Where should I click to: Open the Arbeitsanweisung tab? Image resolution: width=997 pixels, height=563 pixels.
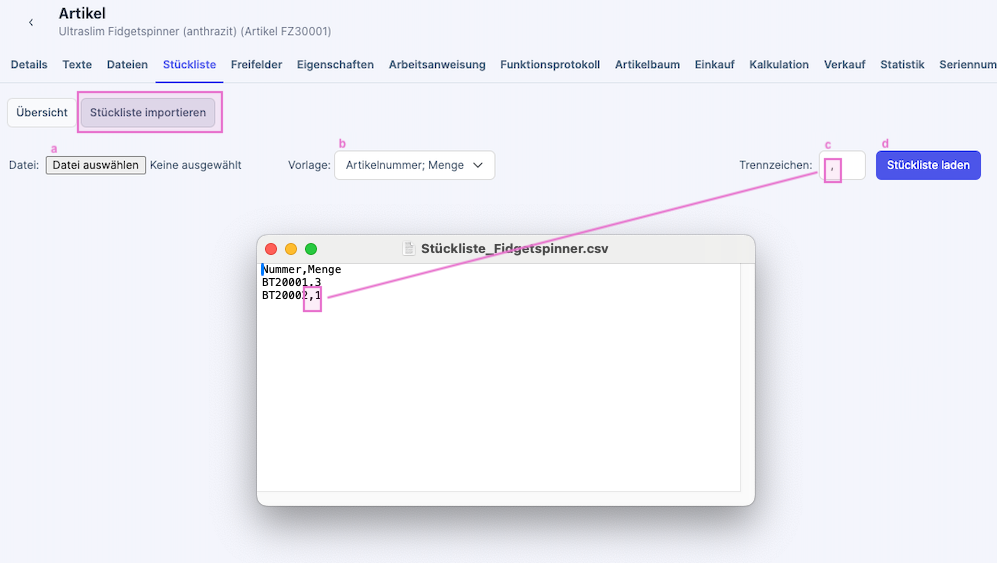tap(437, 65)
